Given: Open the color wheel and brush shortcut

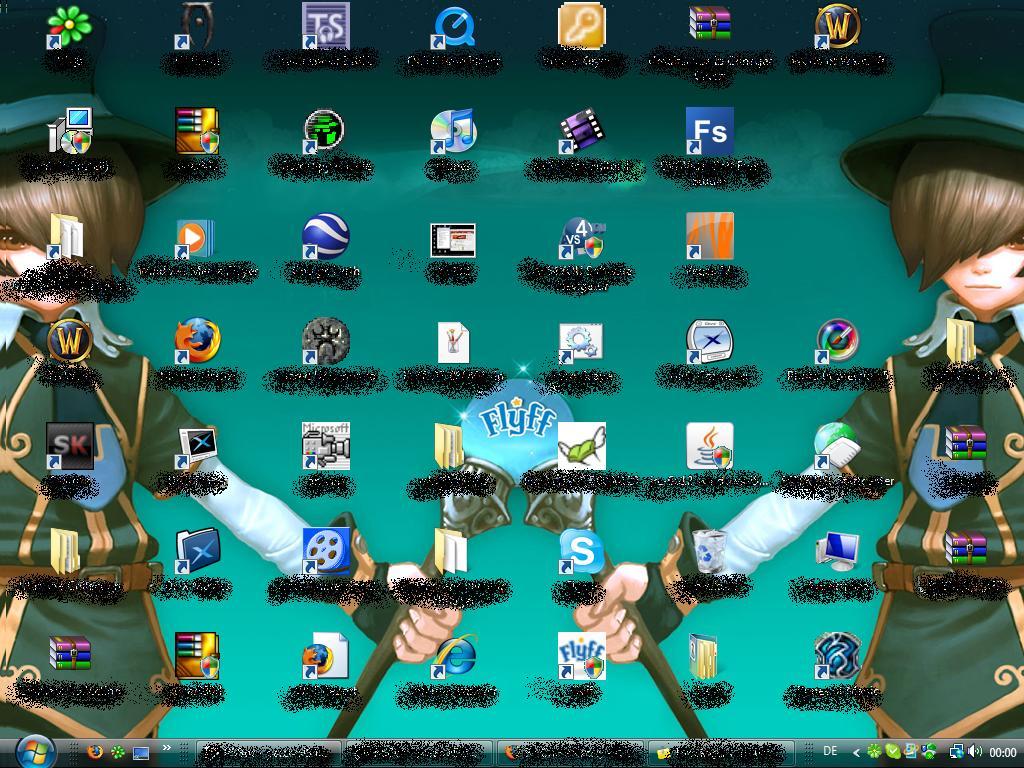Looking at the screenshot, I should pyautogui.click(x=837, y=340).
